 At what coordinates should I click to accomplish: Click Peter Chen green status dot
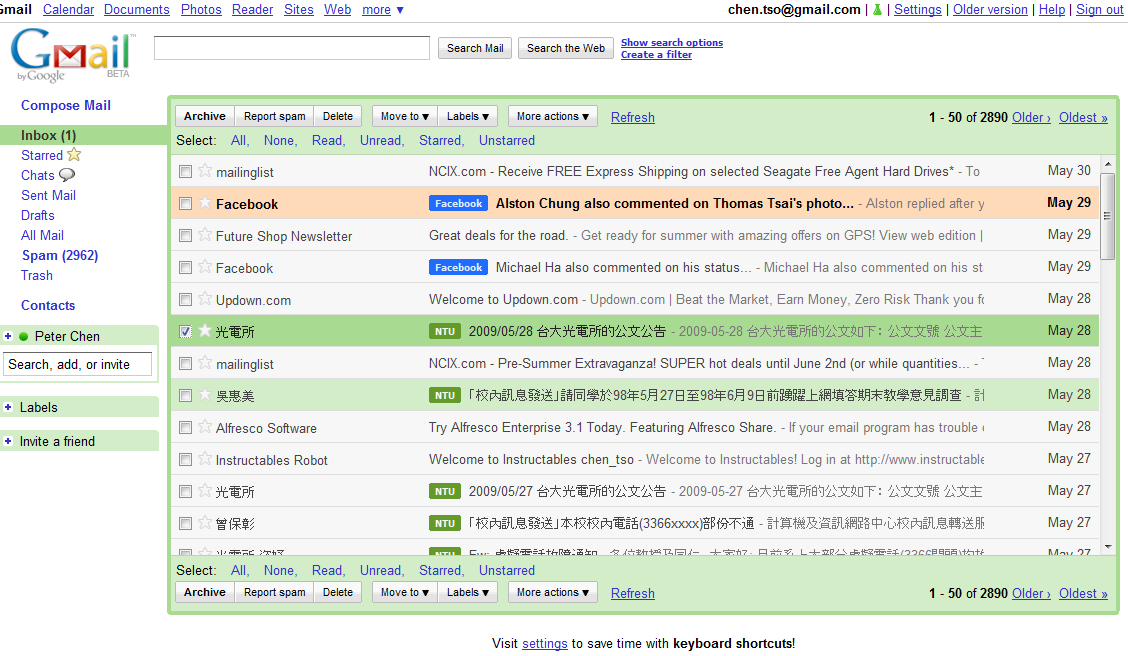pos(24,336)
